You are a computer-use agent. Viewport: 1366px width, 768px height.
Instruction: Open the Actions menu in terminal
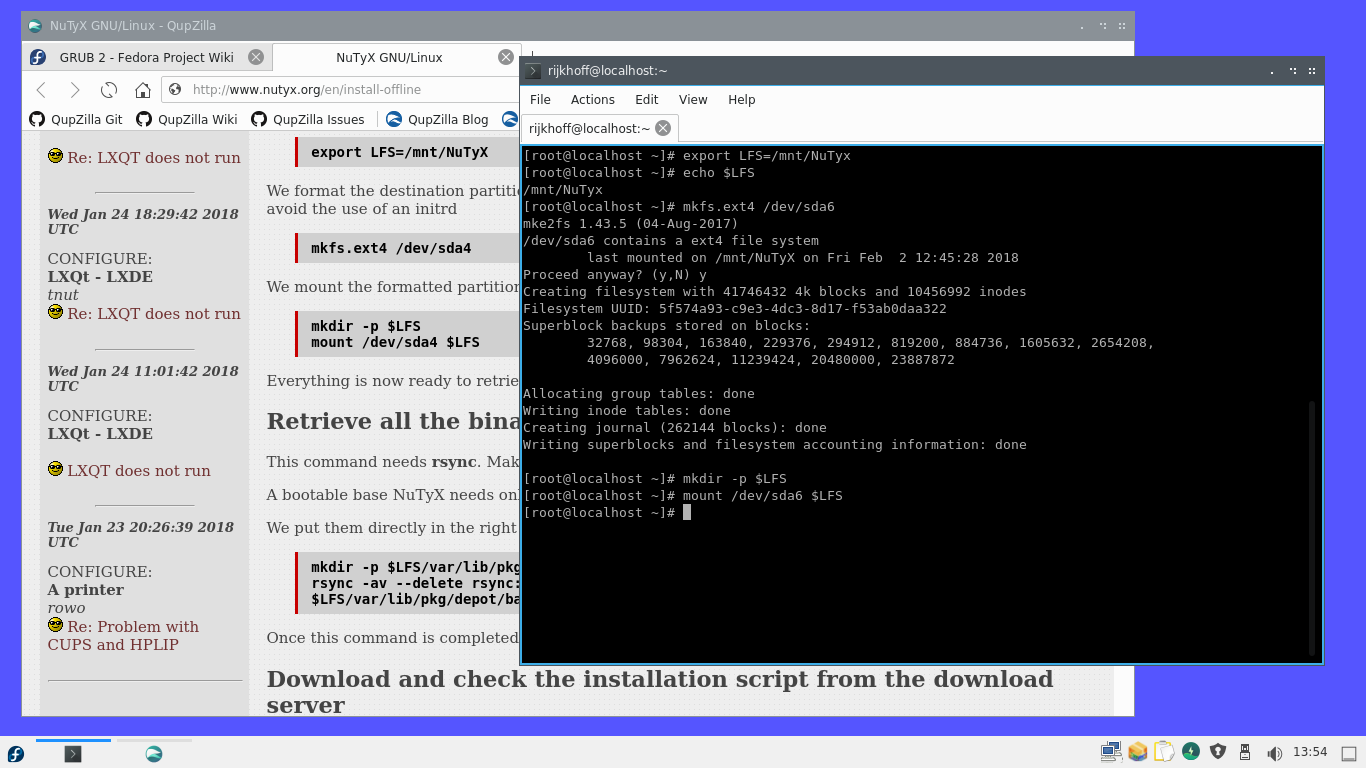[592, 99]
